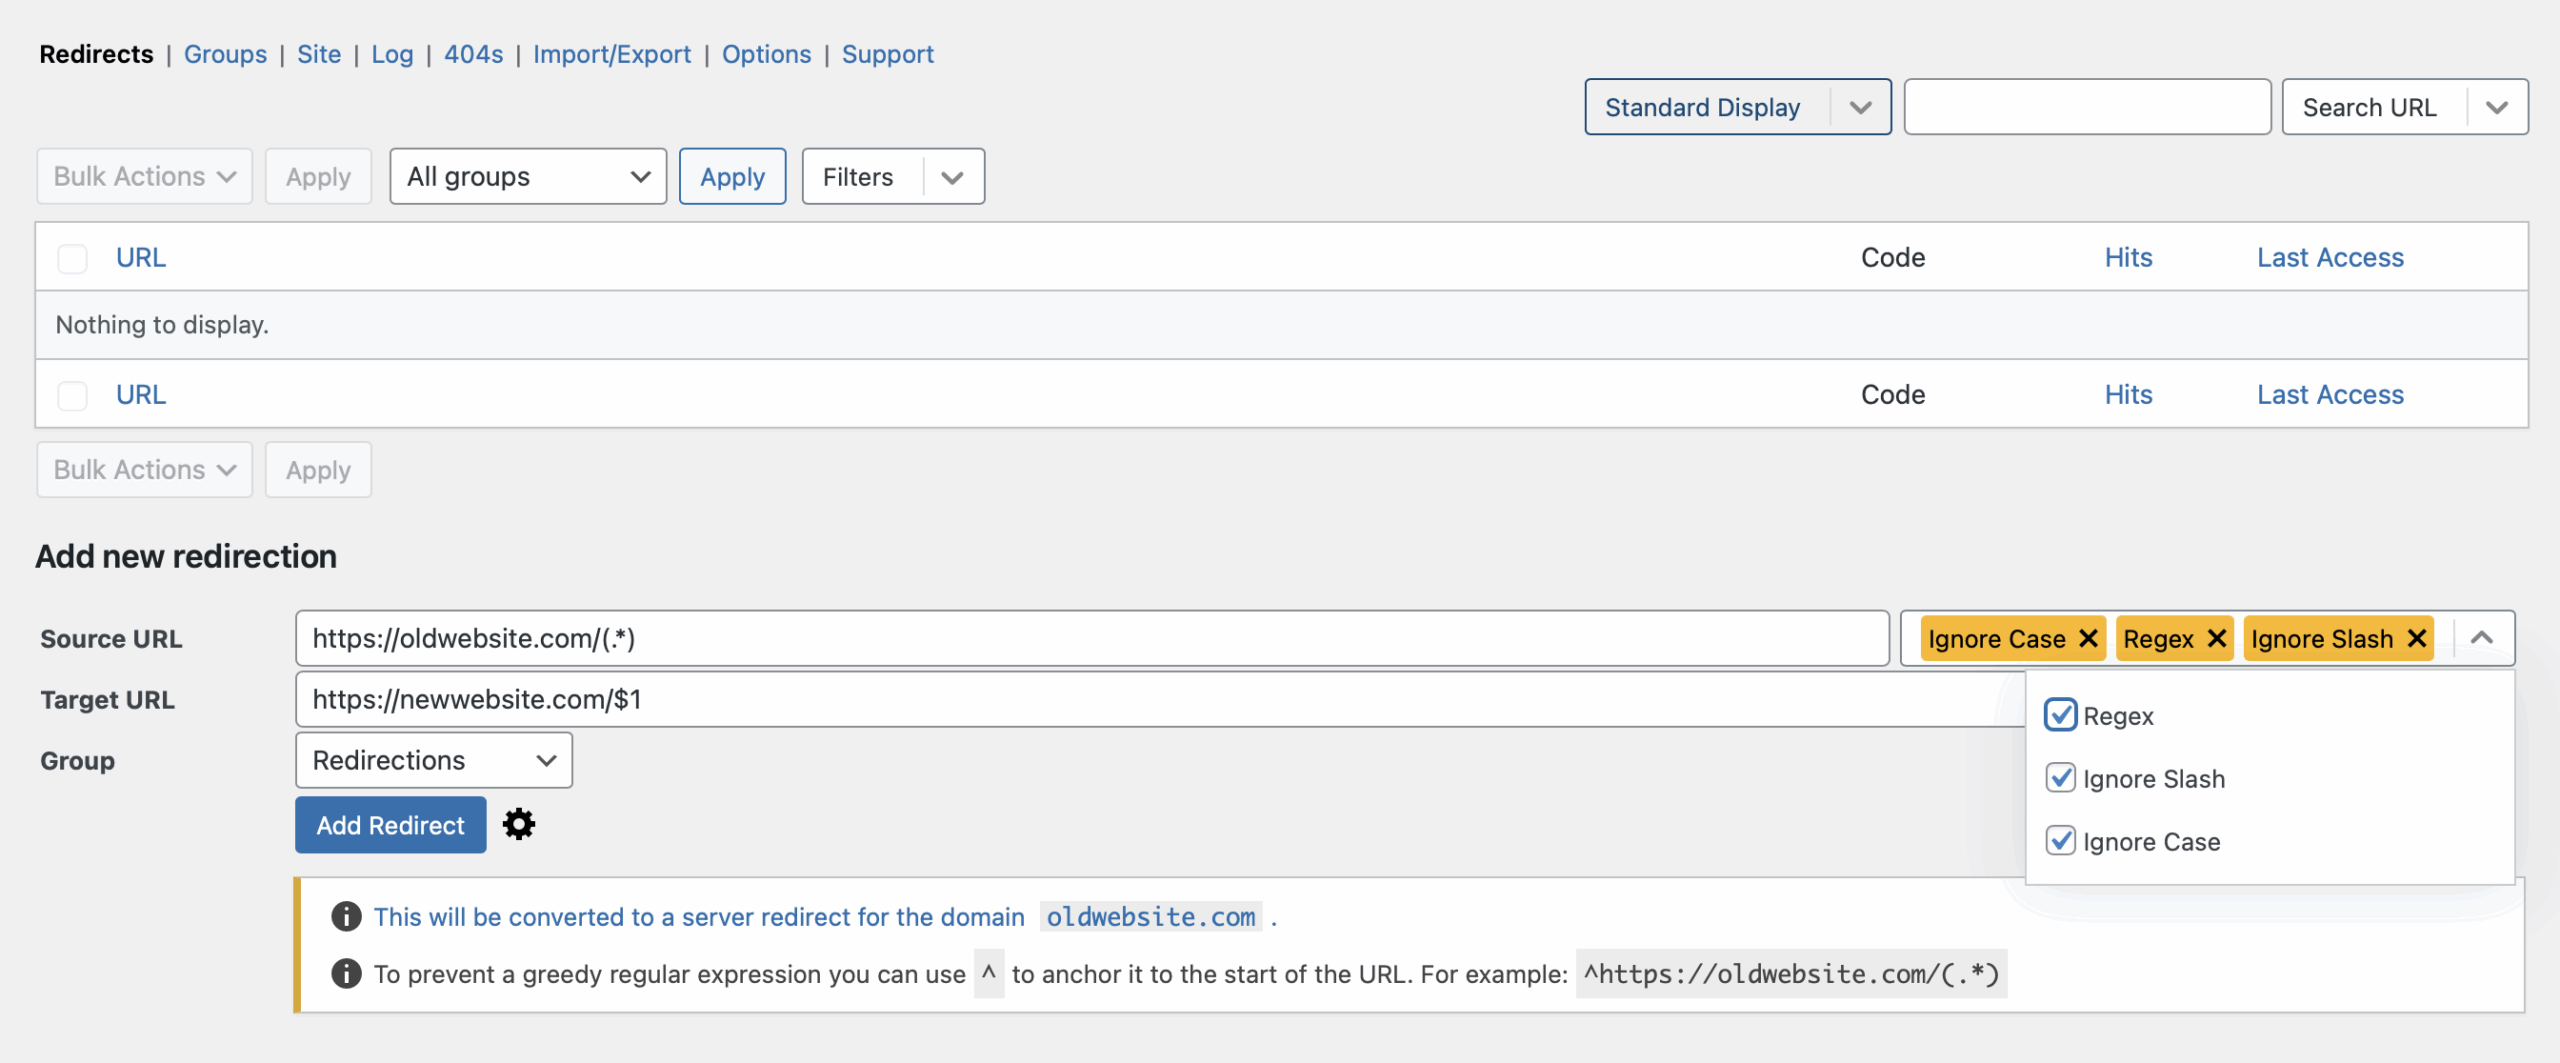2560x1063 pixels.
Task: Uncheck the Ignore Slash checkbox
Action: point(2060,778)
